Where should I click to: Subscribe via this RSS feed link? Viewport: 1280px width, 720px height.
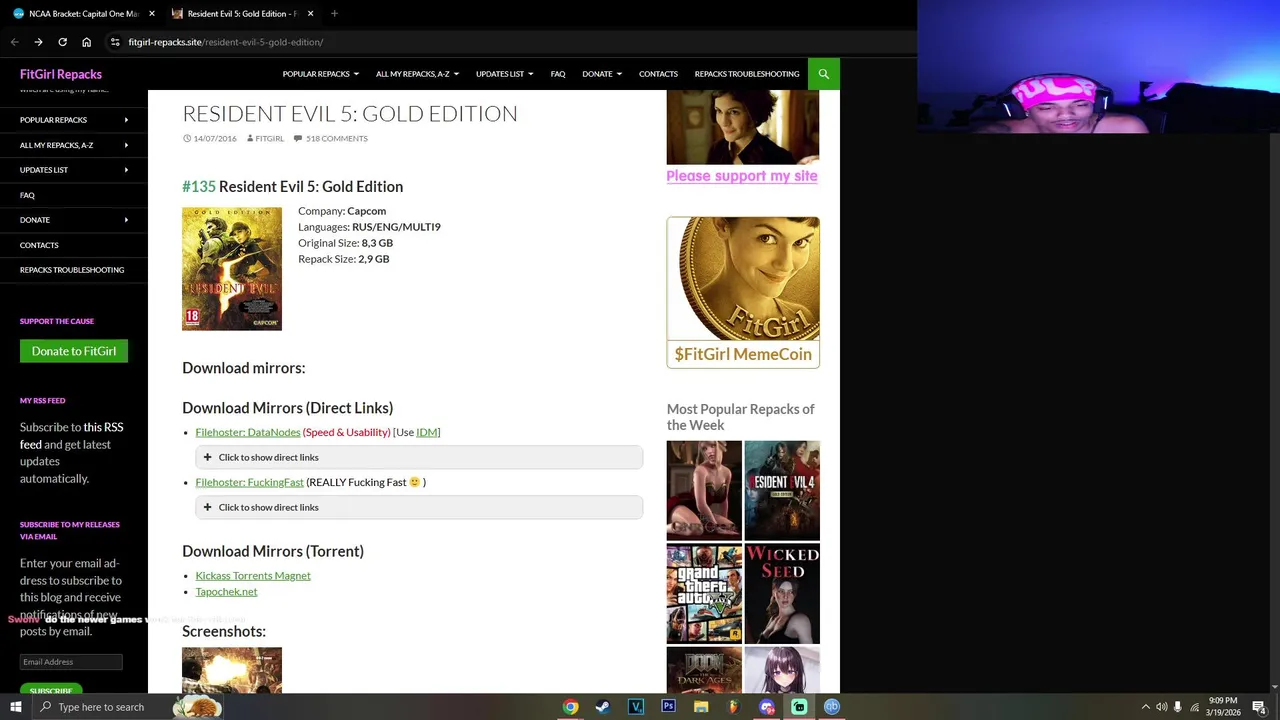tap(72, 435)
